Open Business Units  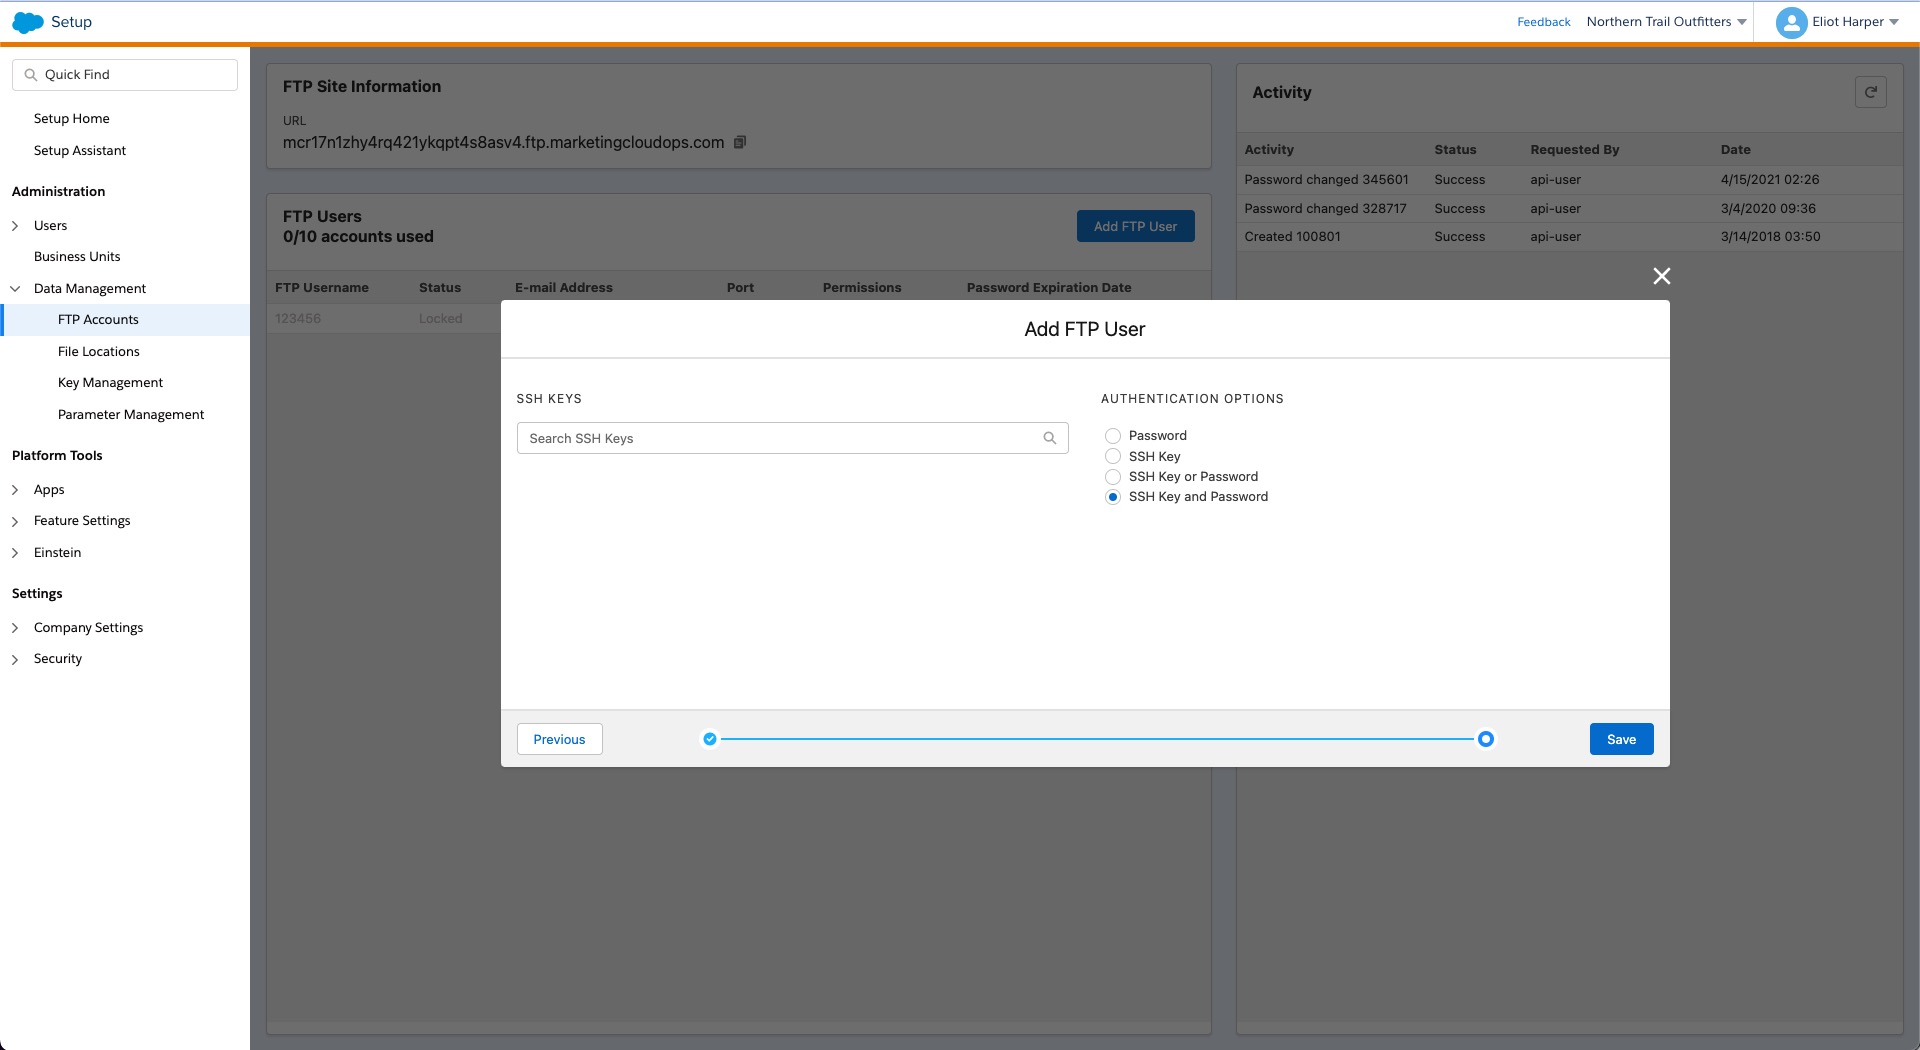click(x=77, y=256)
